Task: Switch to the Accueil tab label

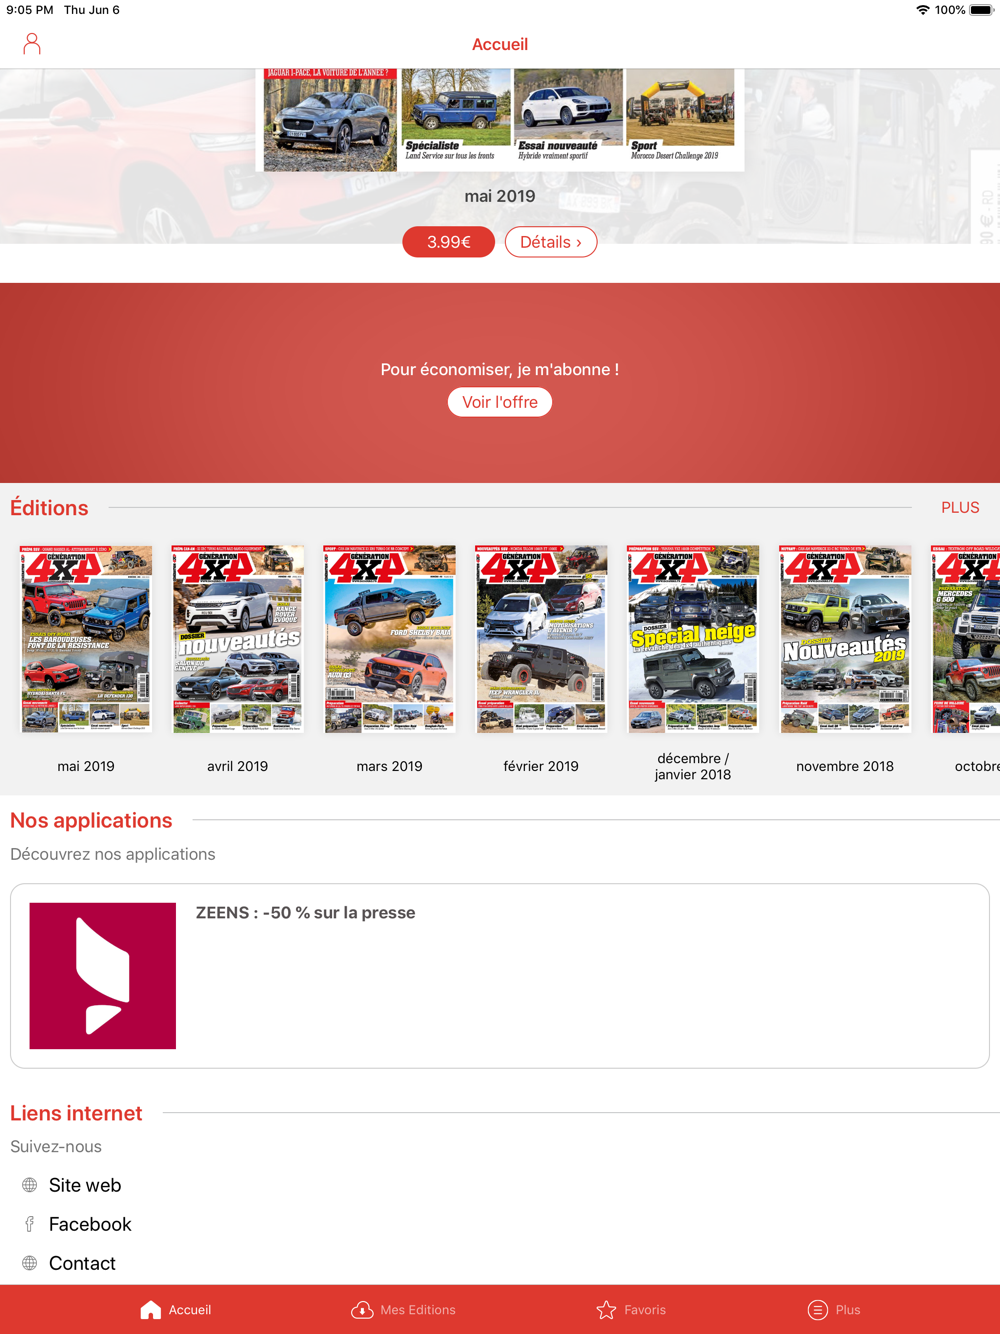Action: click(190, 1310)
